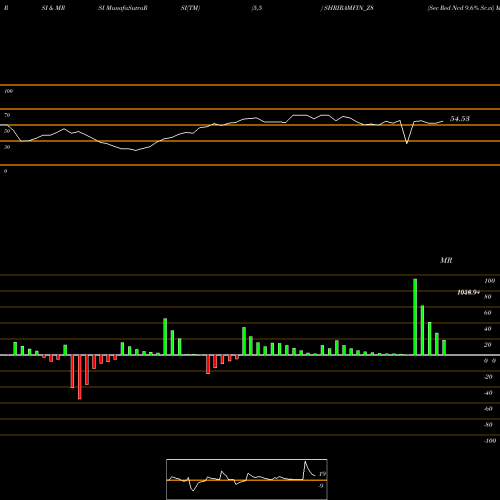500x500 pixels.
Task: Click the 1038.94 value label
Action: (x=468, y=292)
